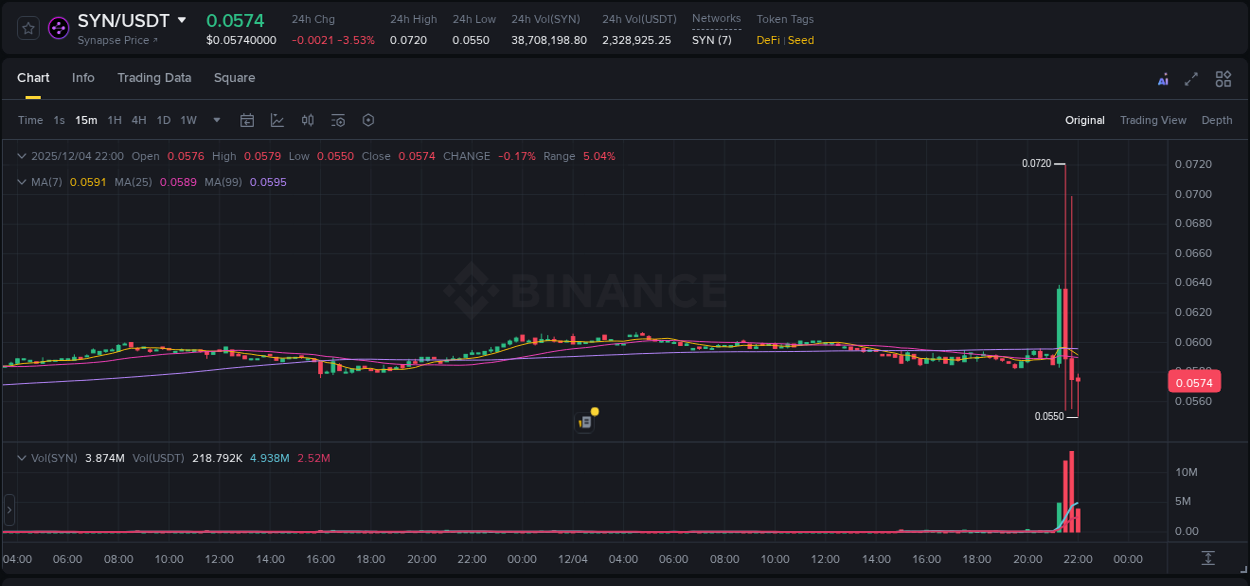Viewport: 1250px width, 586px height.
Task: Switch to the Depth view
Action: coord(1216,120)
